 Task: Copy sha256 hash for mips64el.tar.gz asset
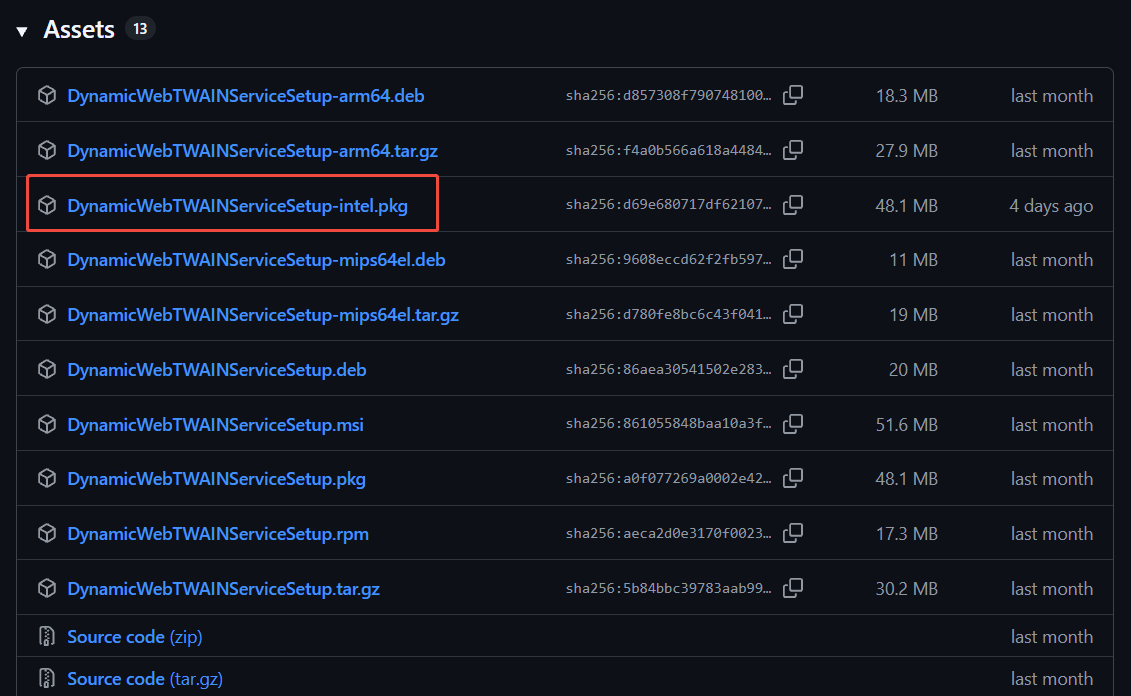coord(793,314)
